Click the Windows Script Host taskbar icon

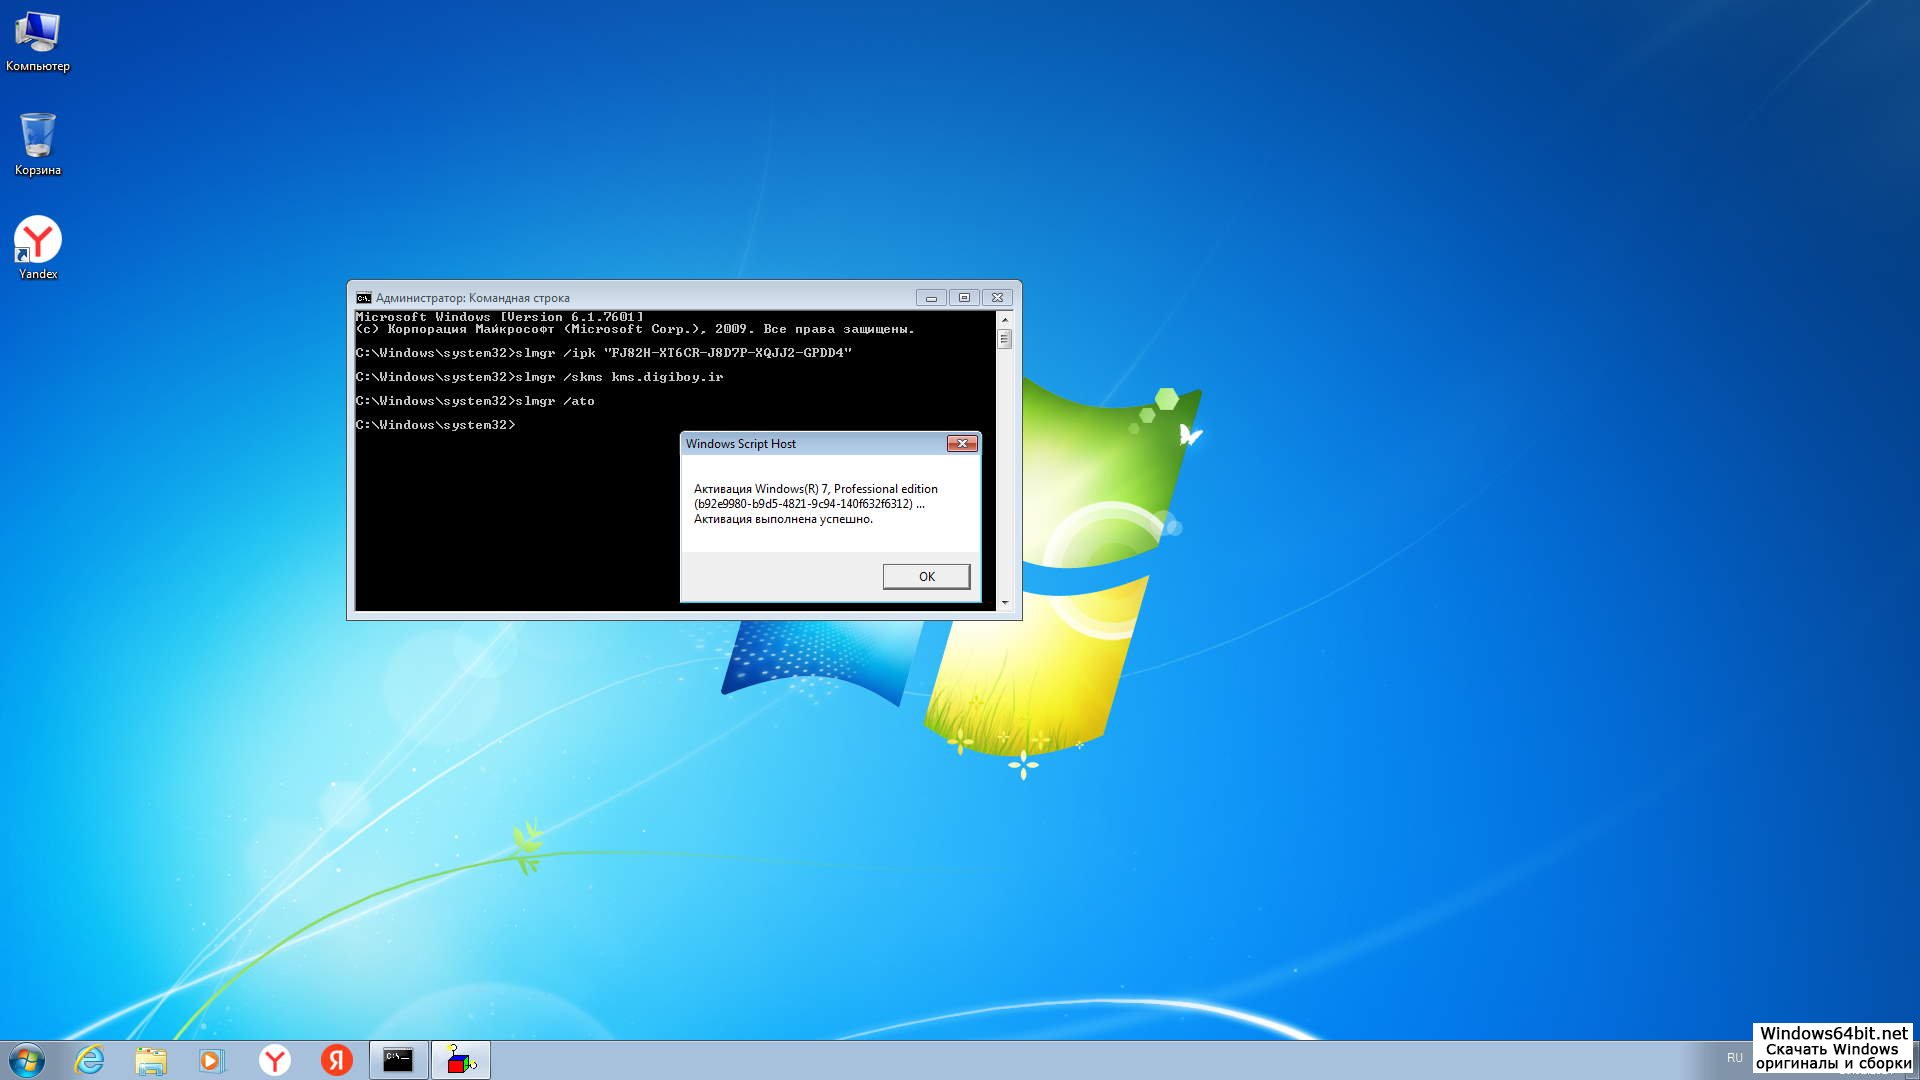(460, 1060)
